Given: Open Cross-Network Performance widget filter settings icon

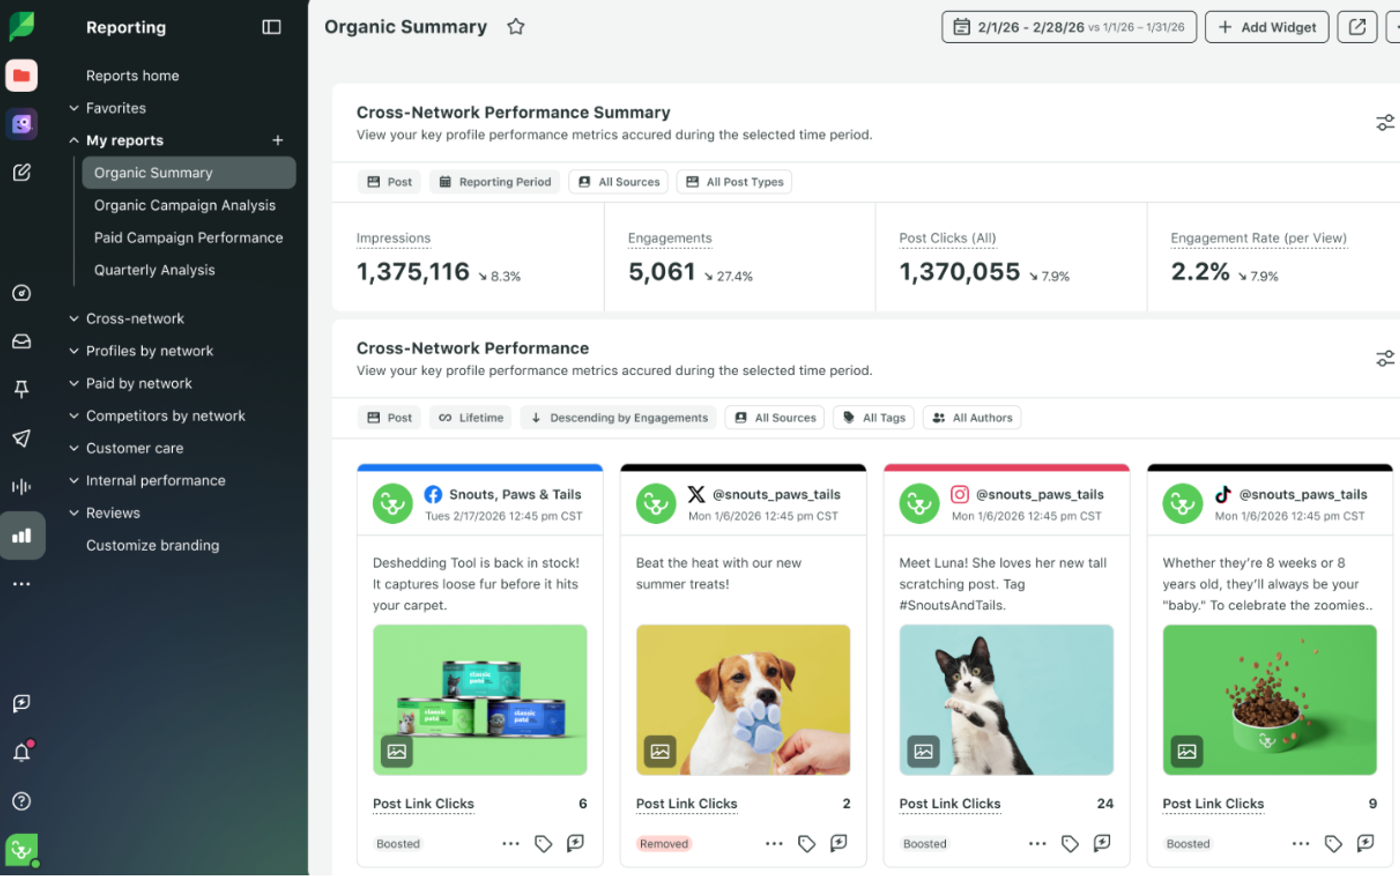Looking at the screenshot, I should (x=1385, y=358).
